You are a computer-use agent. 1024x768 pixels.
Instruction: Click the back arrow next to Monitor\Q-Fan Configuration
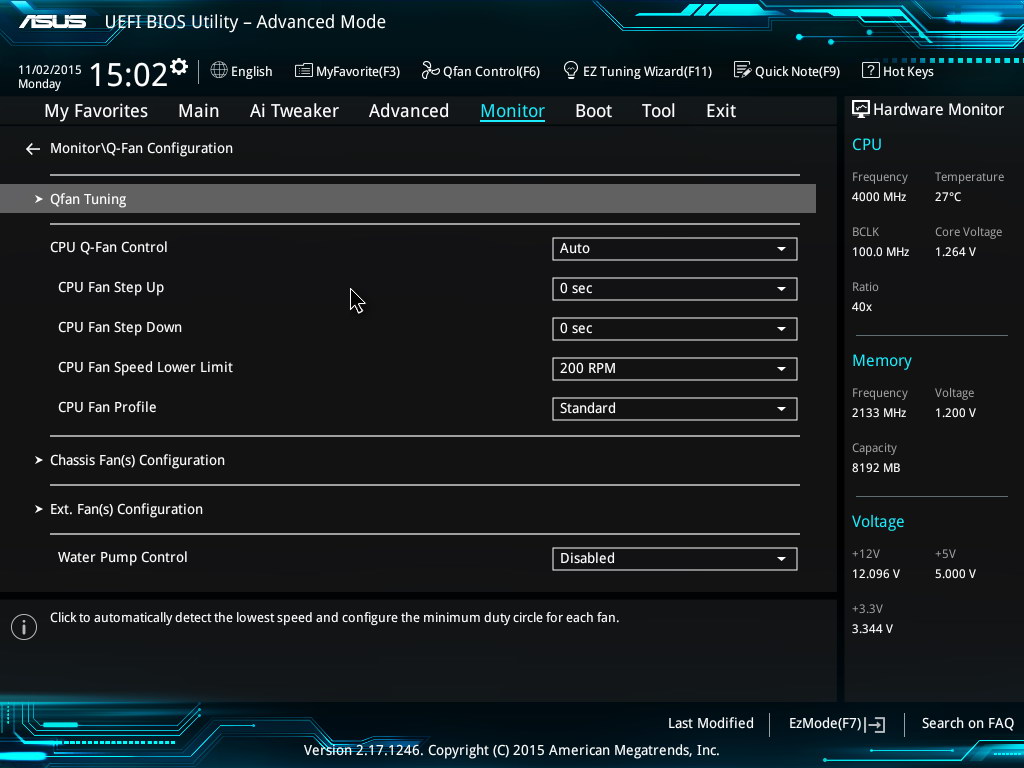click(33, 149)
